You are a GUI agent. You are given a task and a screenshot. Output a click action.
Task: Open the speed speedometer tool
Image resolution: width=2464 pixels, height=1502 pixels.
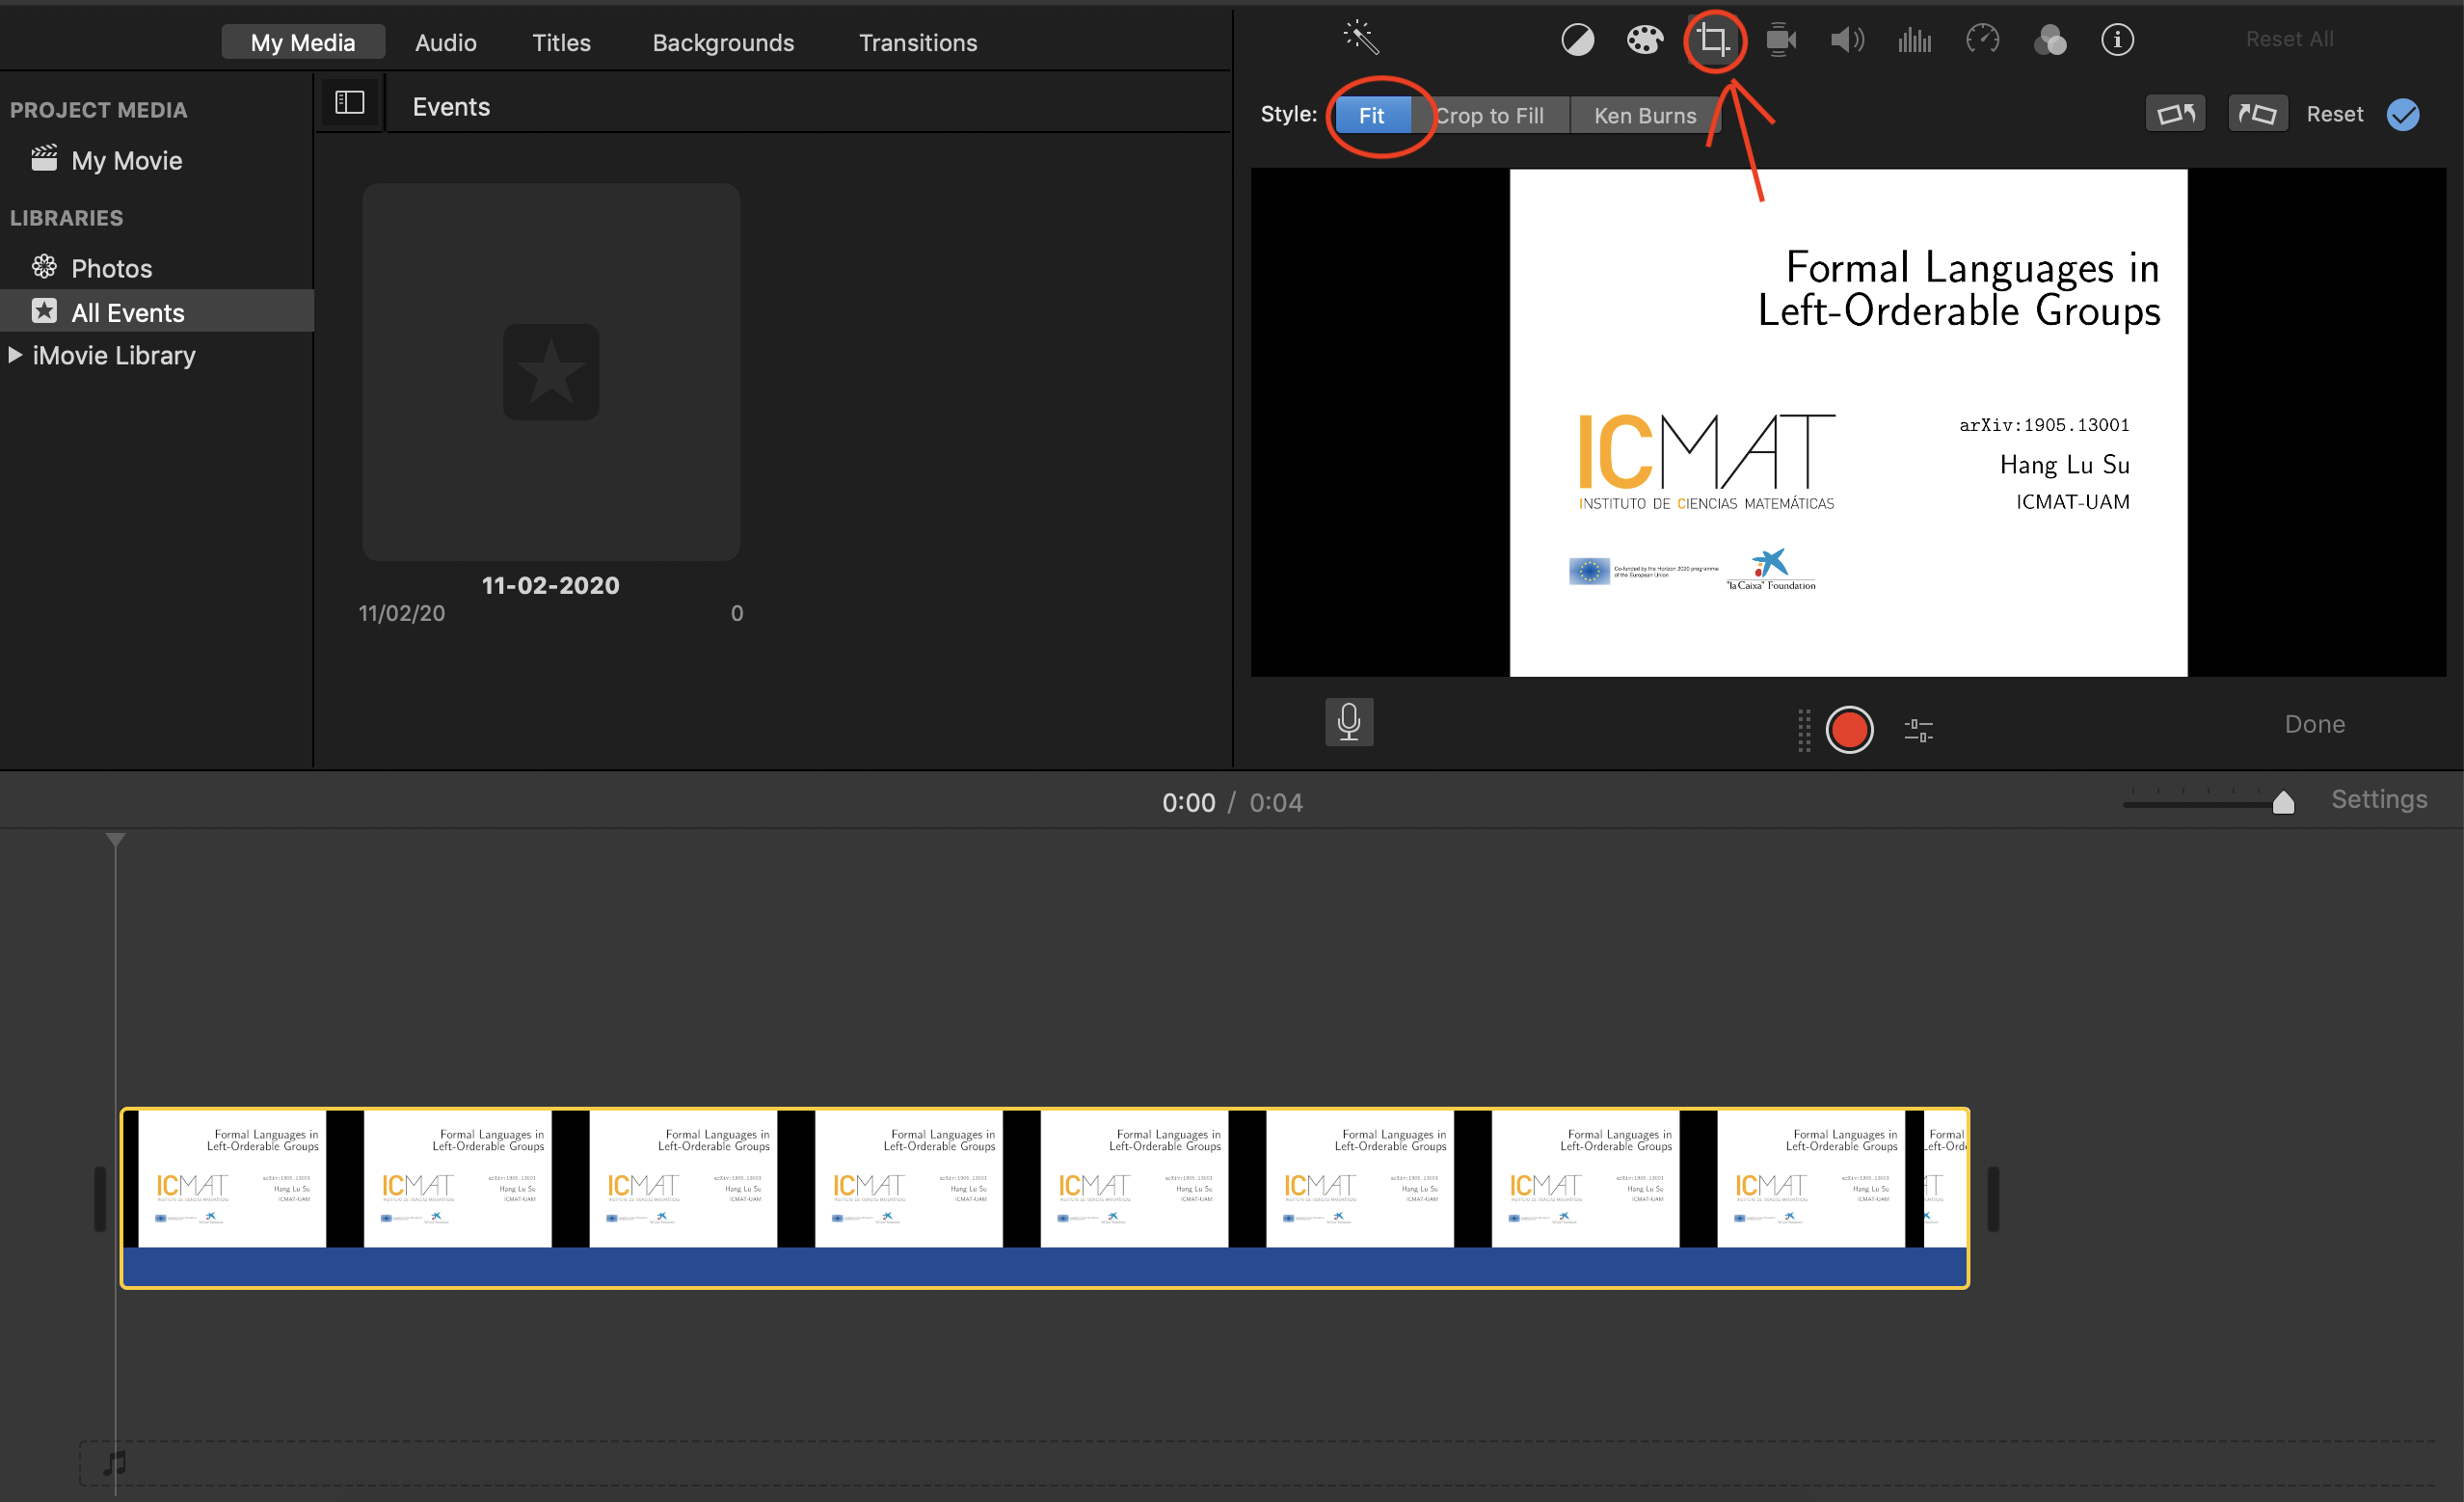click(x=1982, y=39)
